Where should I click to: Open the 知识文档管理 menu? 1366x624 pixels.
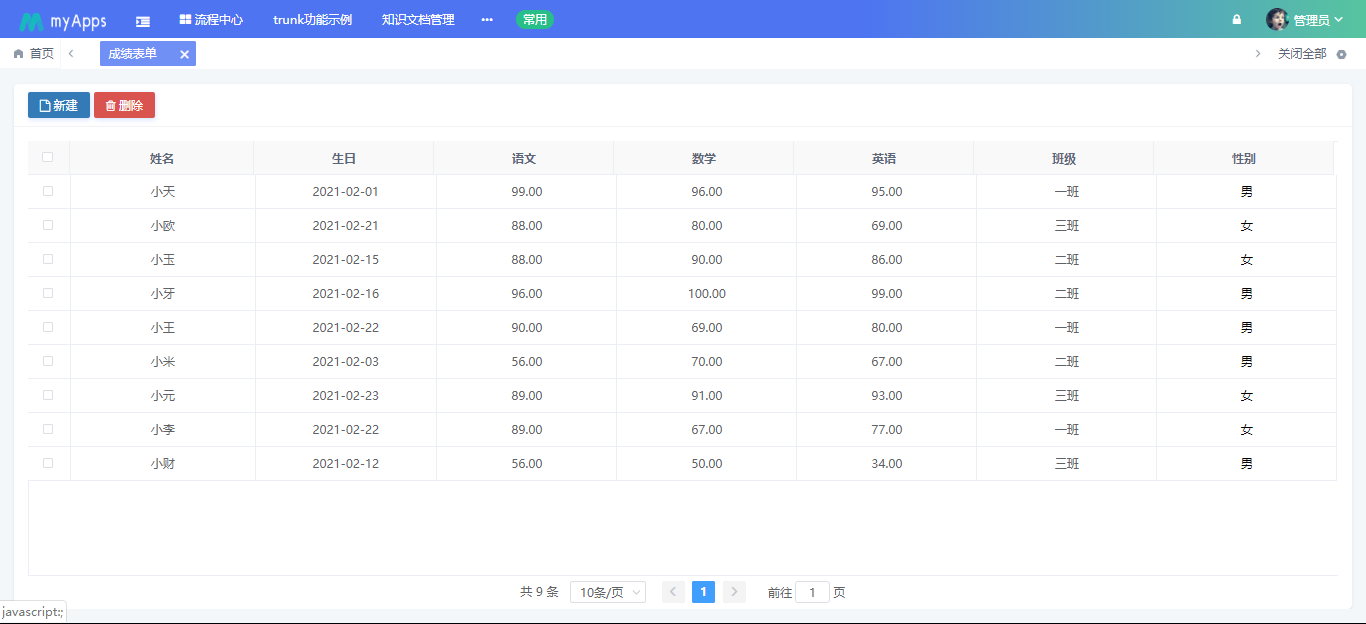click(x=418, y=19)
